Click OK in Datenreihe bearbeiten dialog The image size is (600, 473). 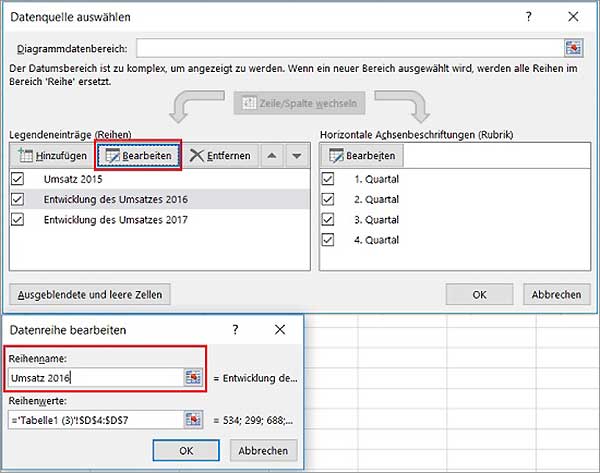click(x=186, y=450)
